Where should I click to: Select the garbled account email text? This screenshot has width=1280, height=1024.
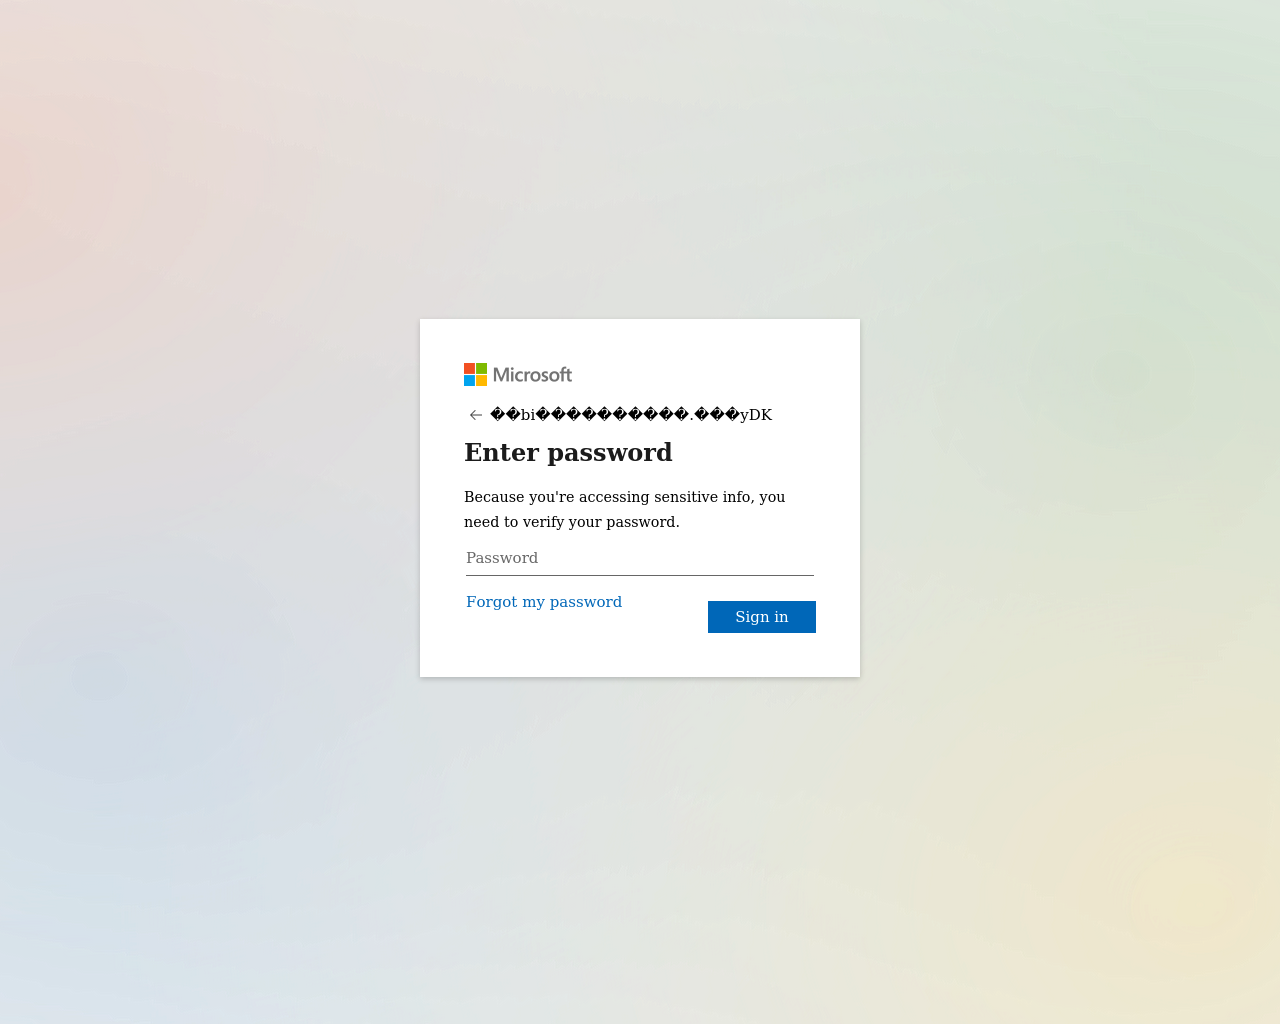(631, 415)
